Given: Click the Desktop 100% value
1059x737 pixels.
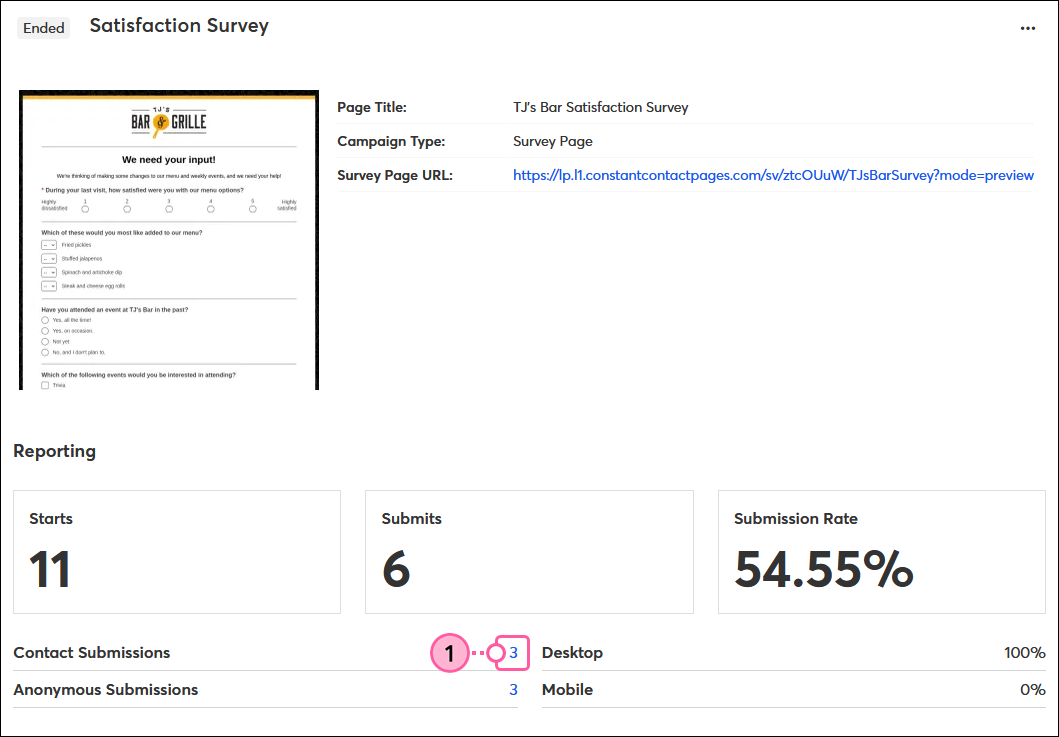Looking at the screenshot, I should [1025, 653].
